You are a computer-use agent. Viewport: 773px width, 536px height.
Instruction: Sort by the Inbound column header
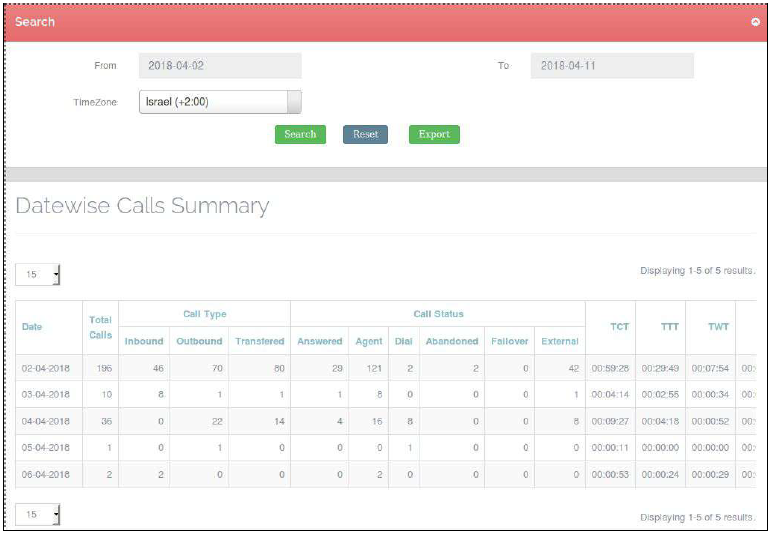[144, 341]
